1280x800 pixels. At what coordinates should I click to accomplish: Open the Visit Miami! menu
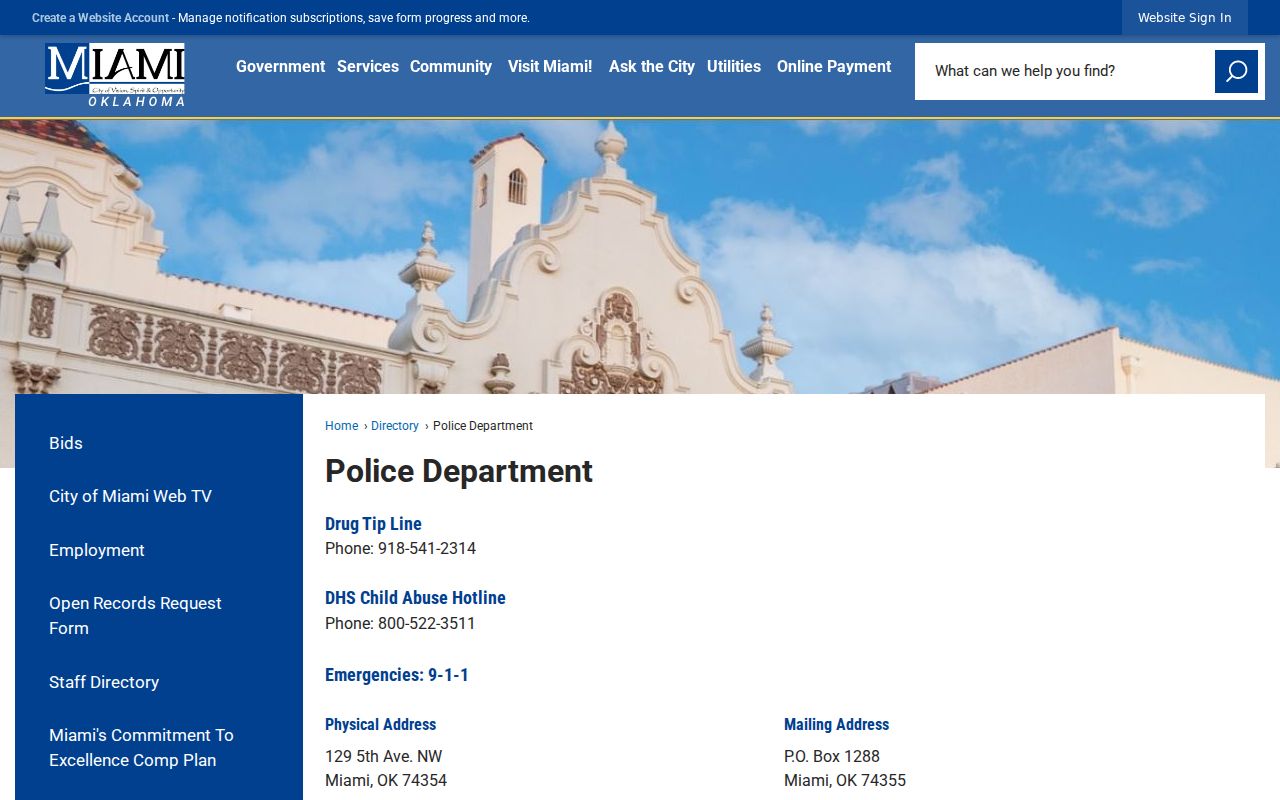point(550,66)
